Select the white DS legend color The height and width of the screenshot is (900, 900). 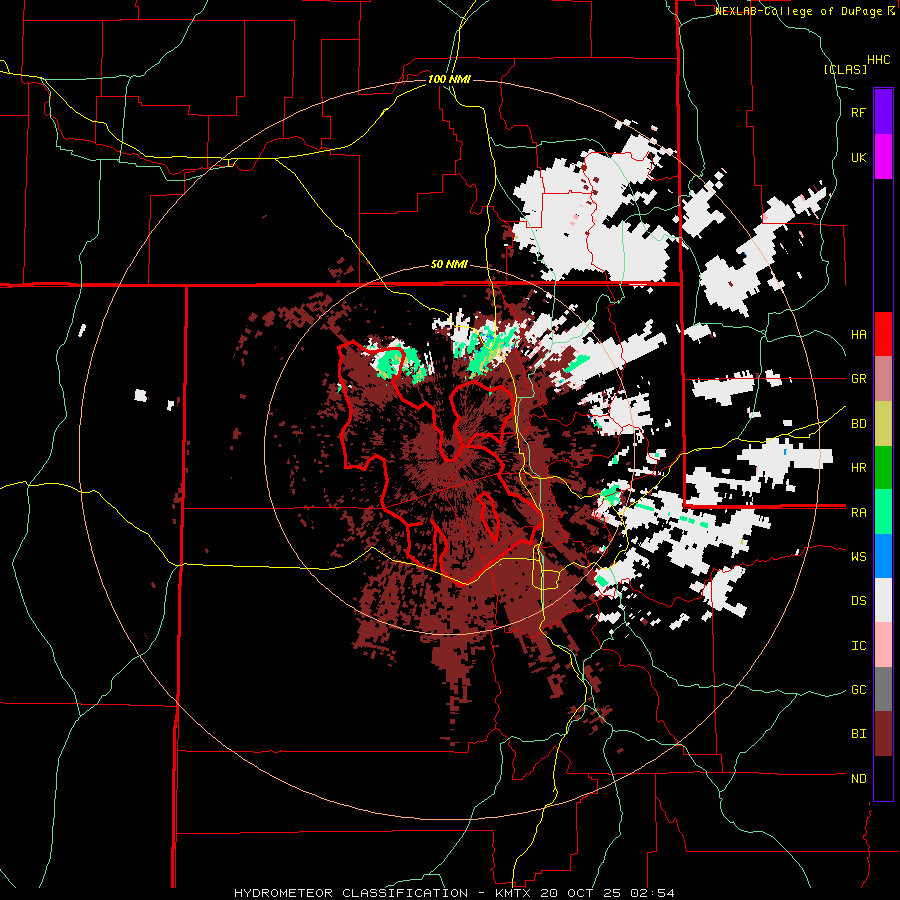[x=883, y=601]
